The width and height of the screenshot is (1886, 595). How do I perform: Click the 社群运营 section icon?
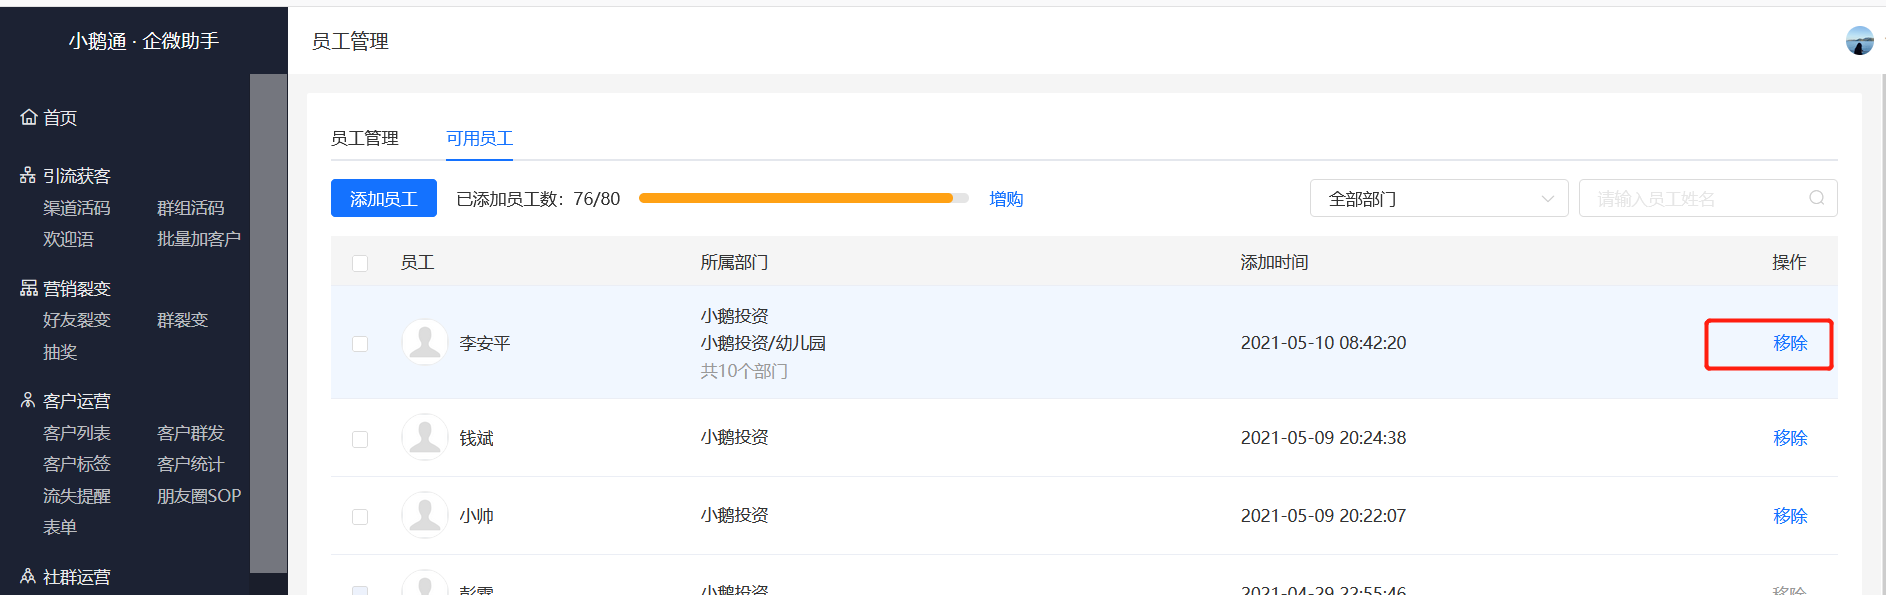[x=28, y=576]
